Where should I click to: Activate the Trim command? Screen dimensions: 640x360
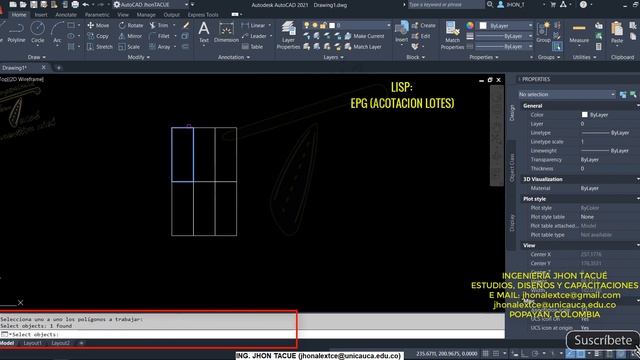coord(159,25)
